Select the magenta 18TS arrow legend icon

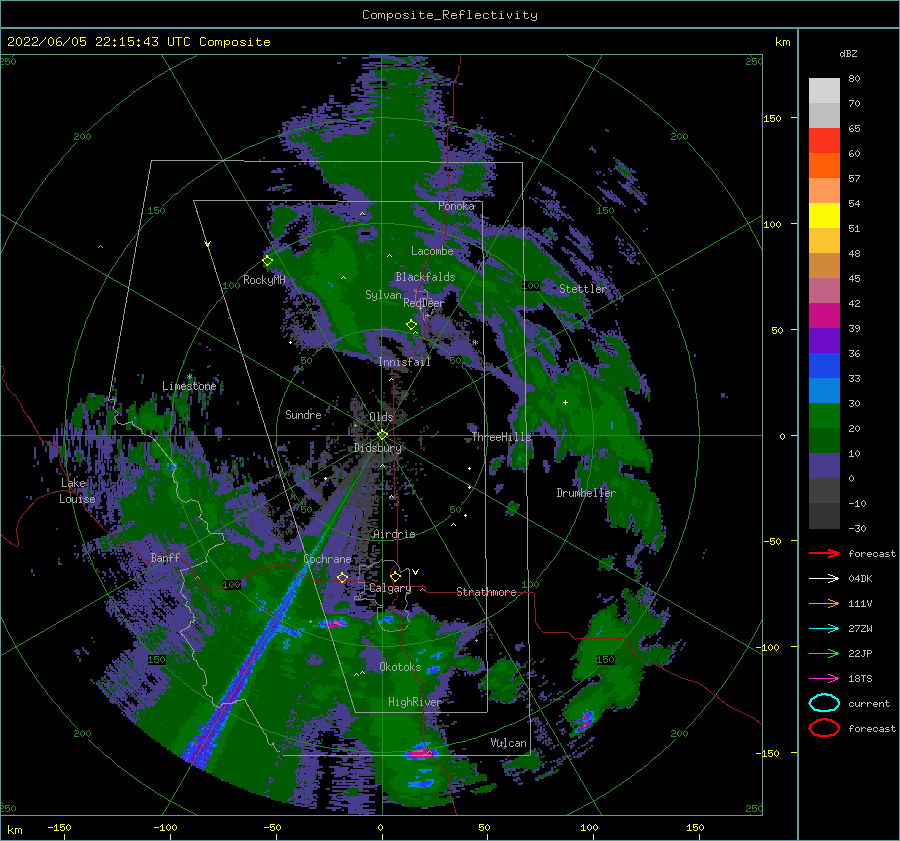[824, 679]
